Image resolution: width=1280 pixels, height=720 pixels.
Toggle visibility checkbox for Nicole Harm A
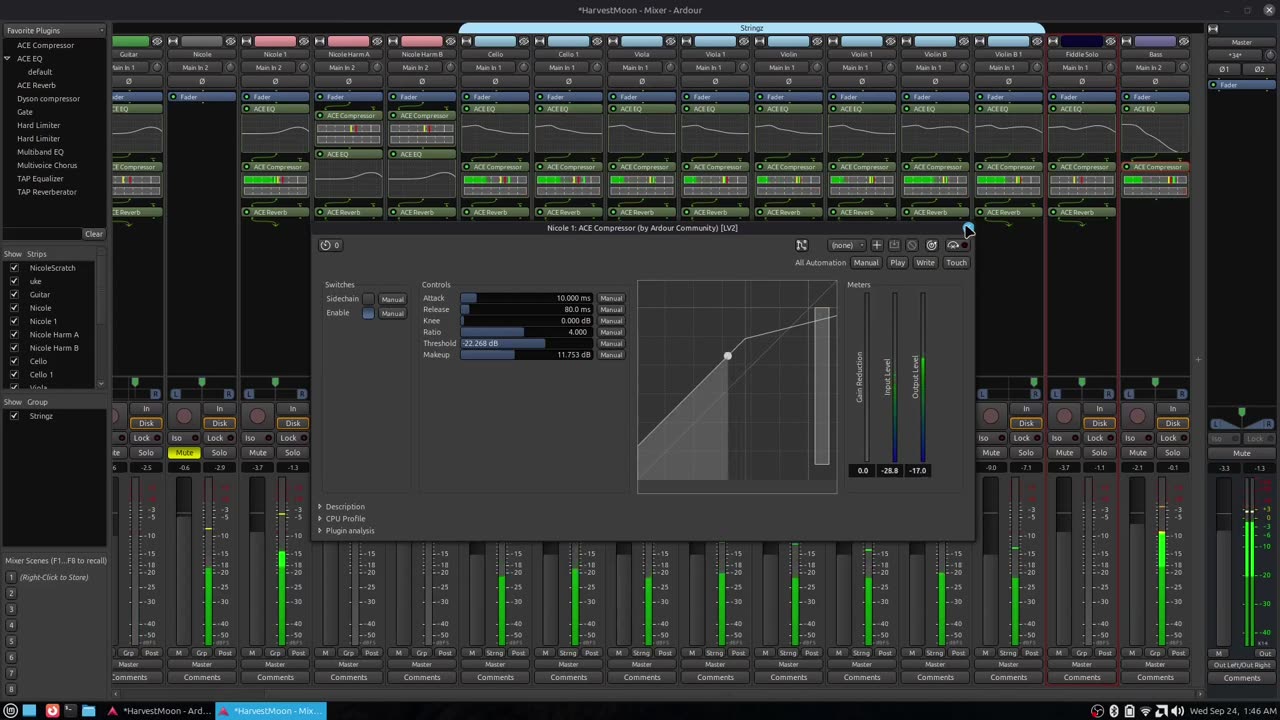(14, 335)
